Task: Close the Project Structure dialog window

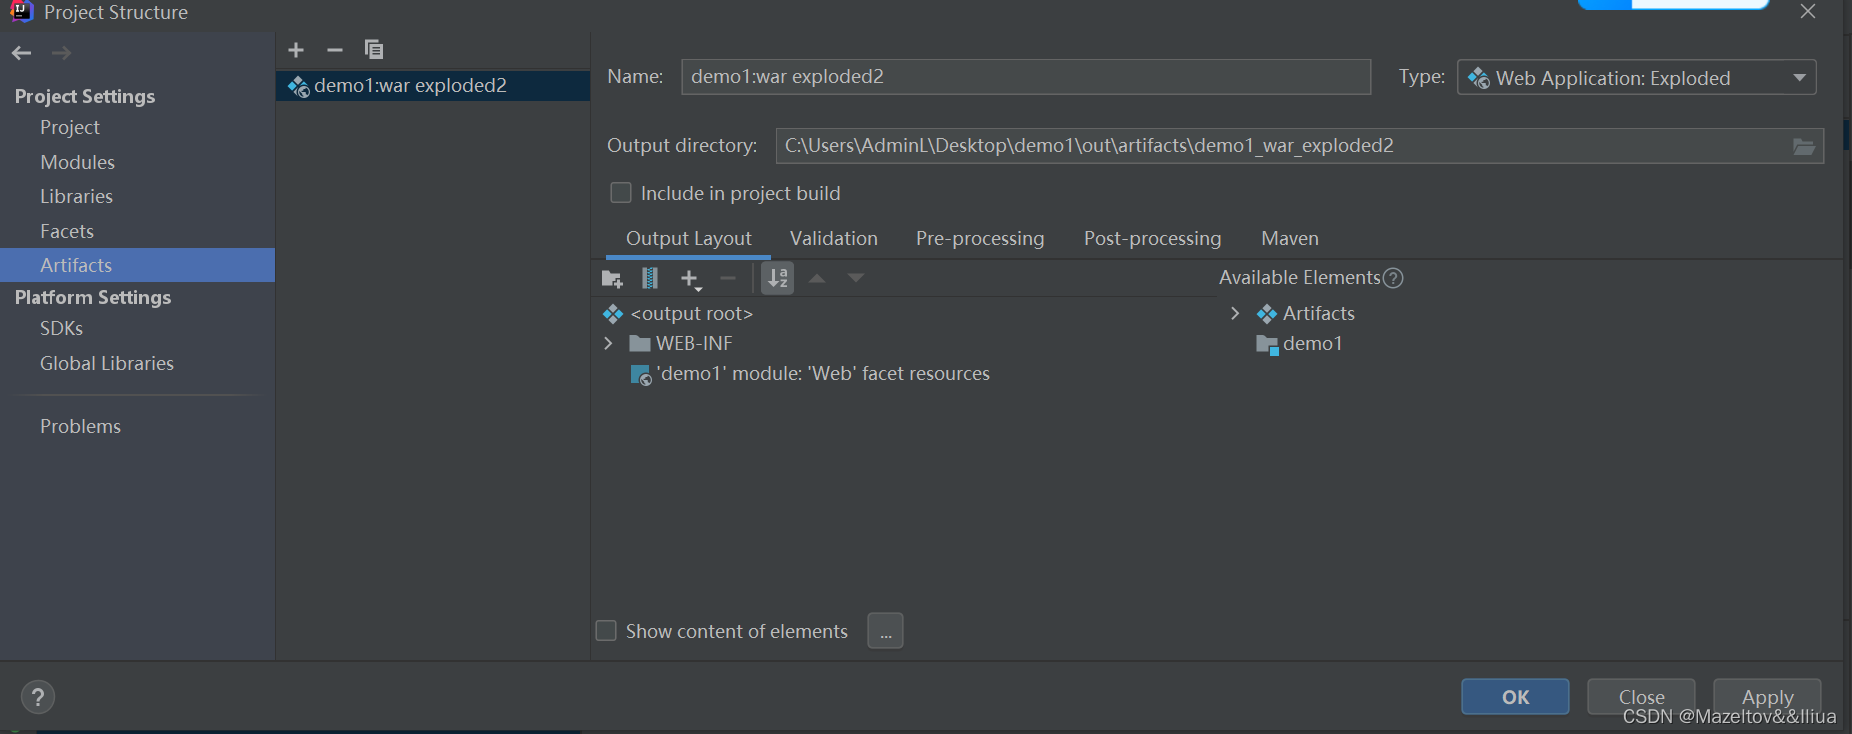Action: click(x=1808, y=11)
